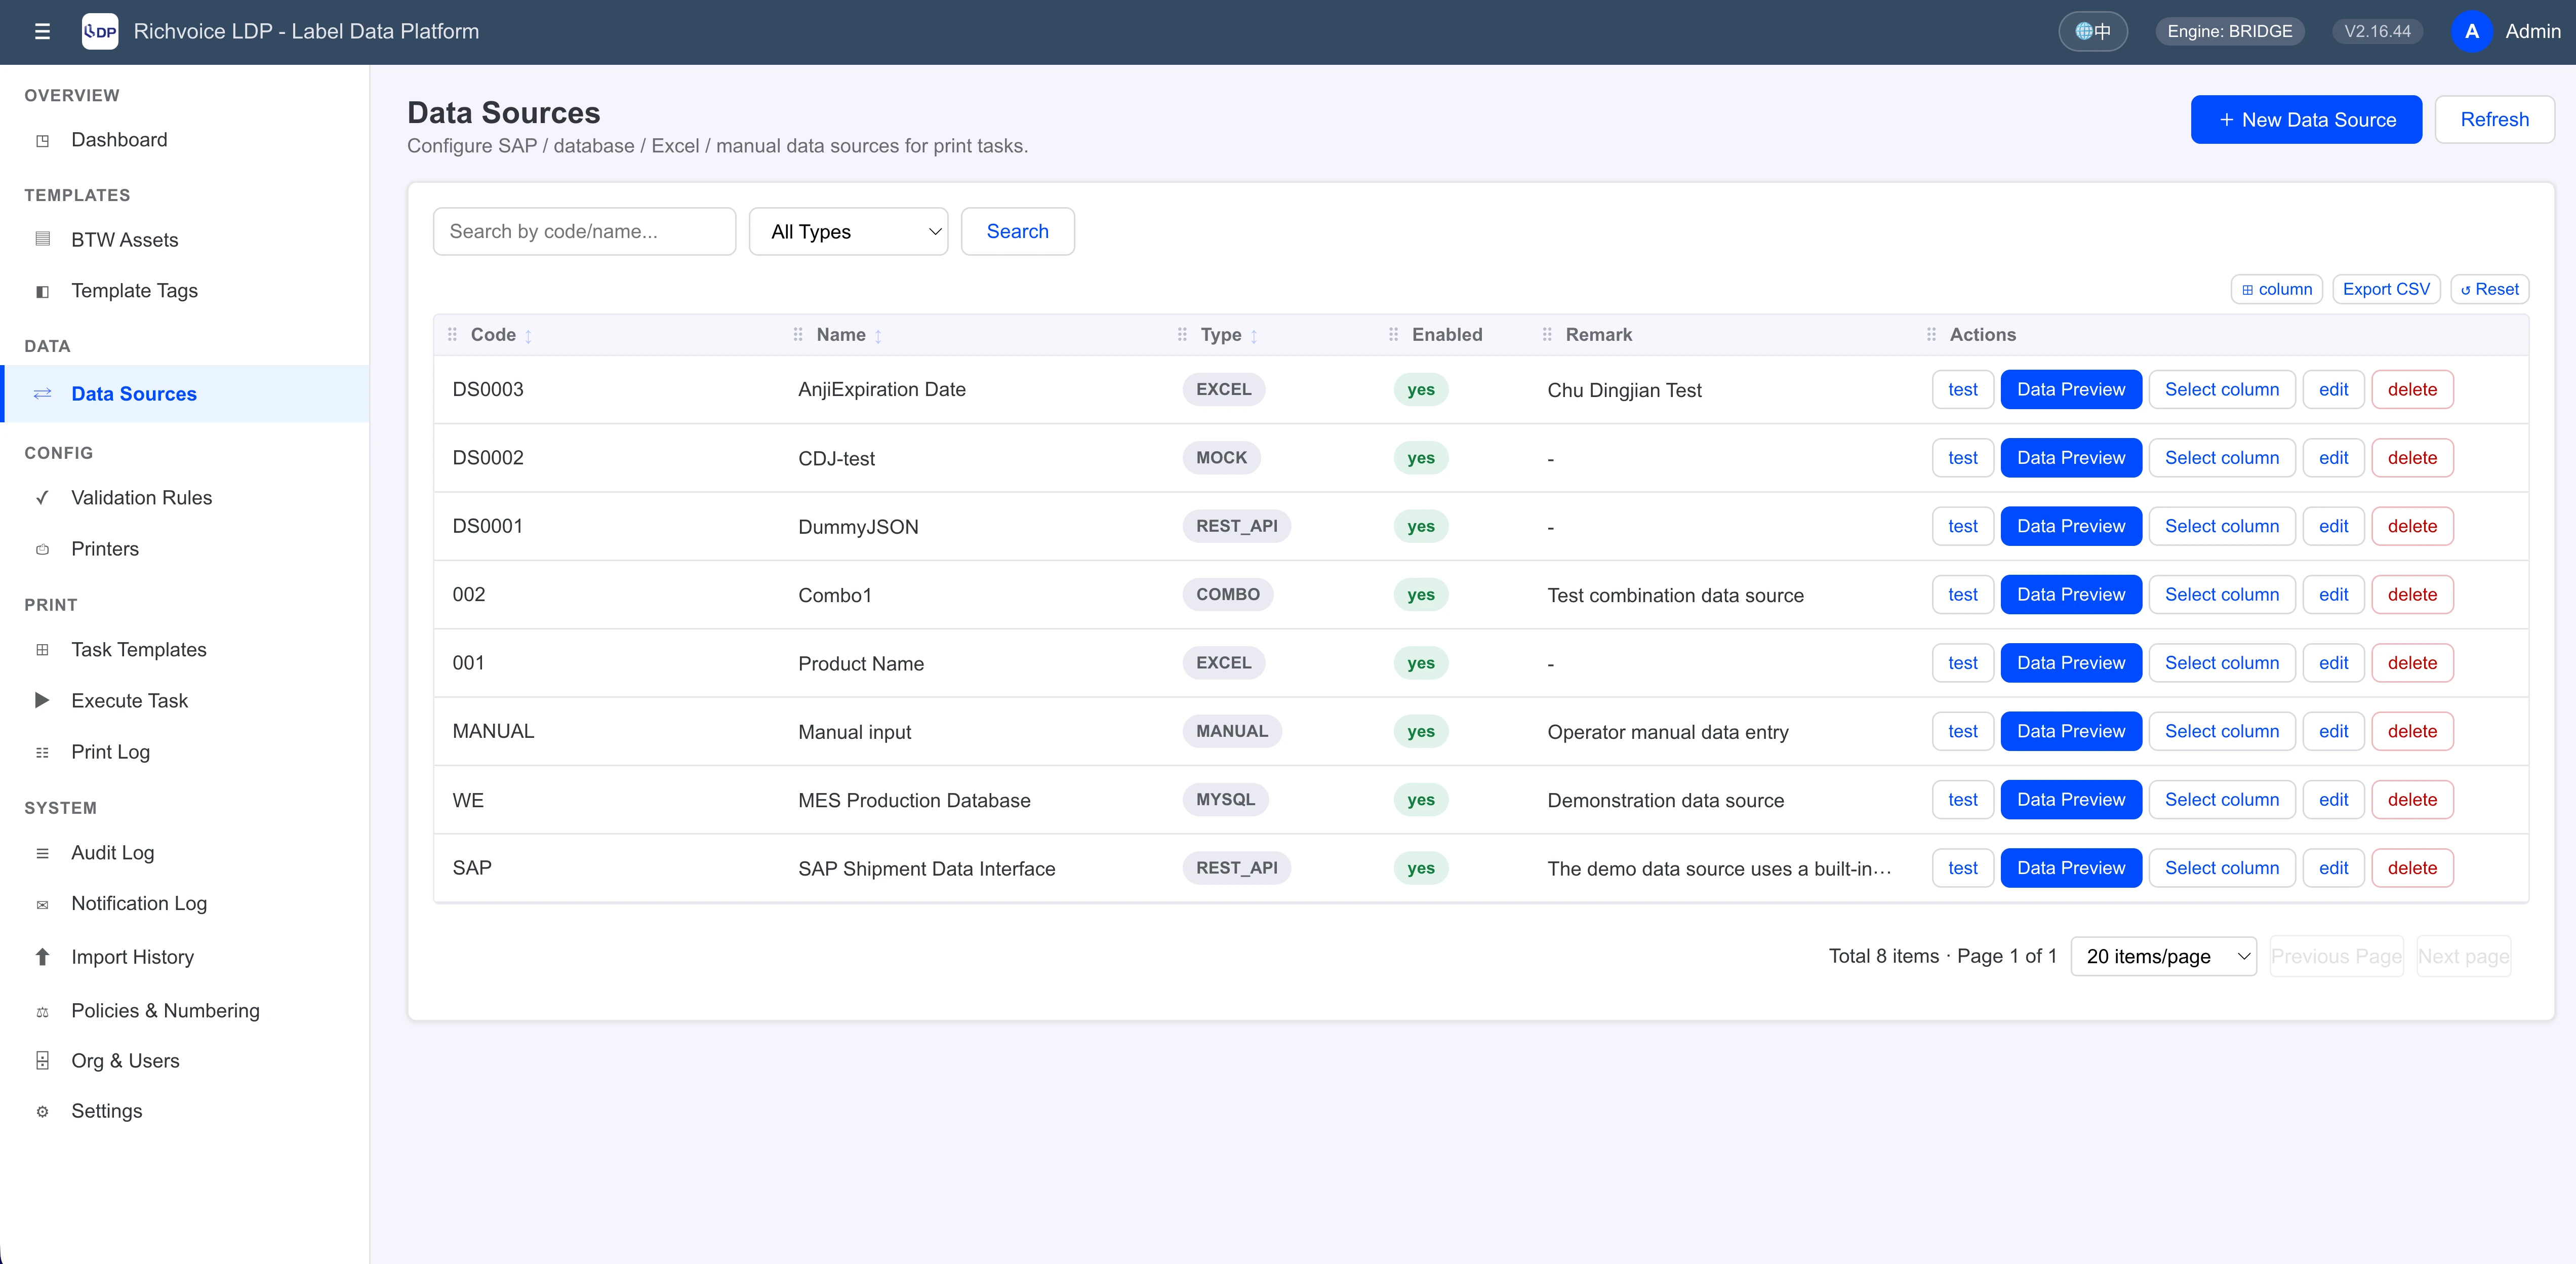The width and height of the screenshot is (2576, 1264).
Task: Grab the Type column drag handle
Action: coord(1182,334)
